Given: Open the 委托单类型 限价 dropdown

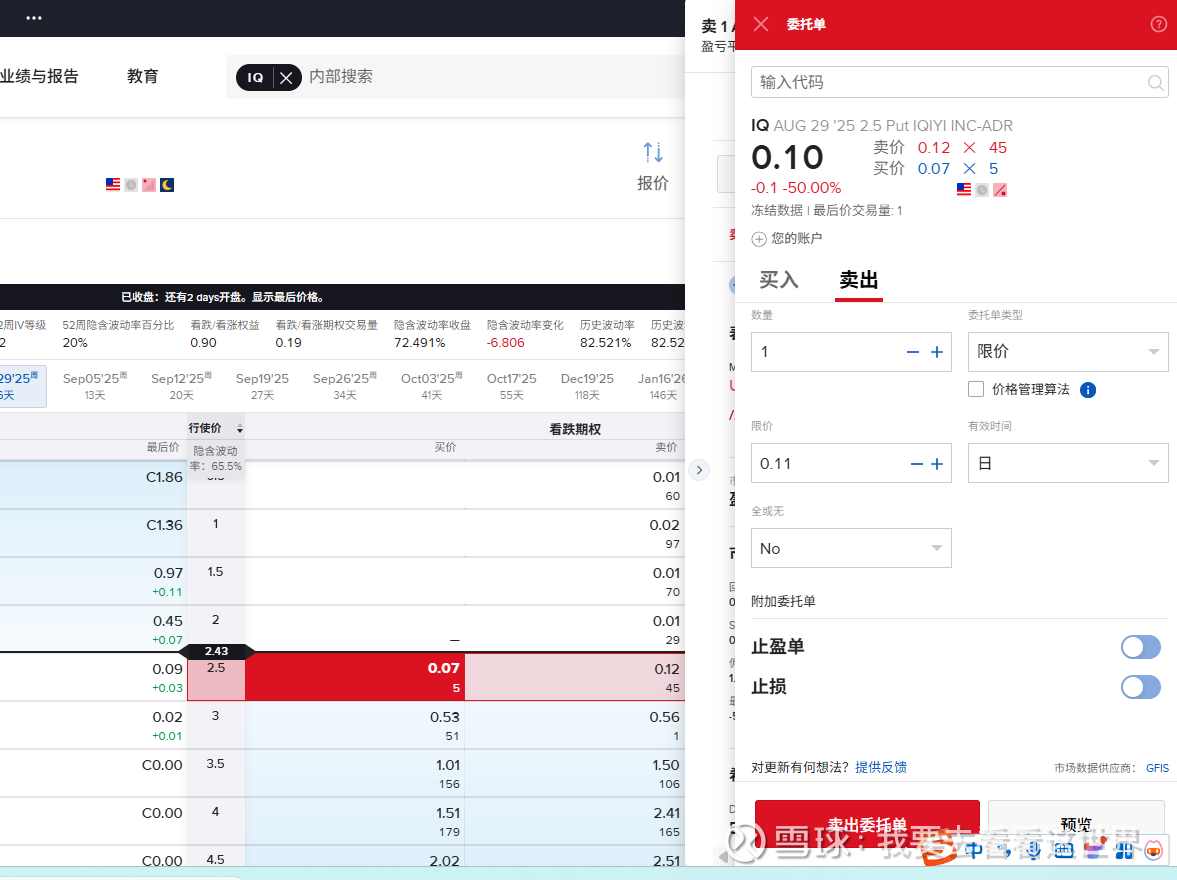Looking at the screenshot, I should pos(1068,352).
